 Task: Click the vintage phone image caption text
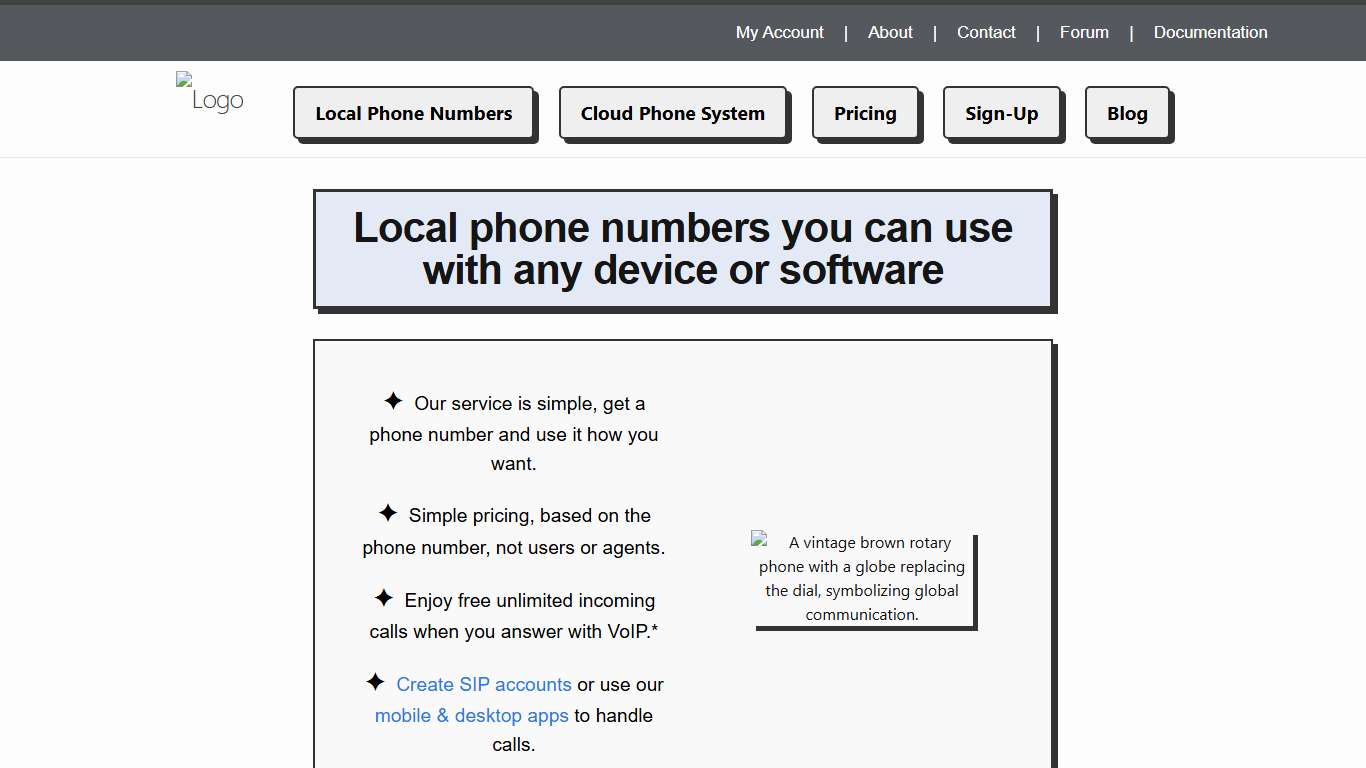point(866,578)
